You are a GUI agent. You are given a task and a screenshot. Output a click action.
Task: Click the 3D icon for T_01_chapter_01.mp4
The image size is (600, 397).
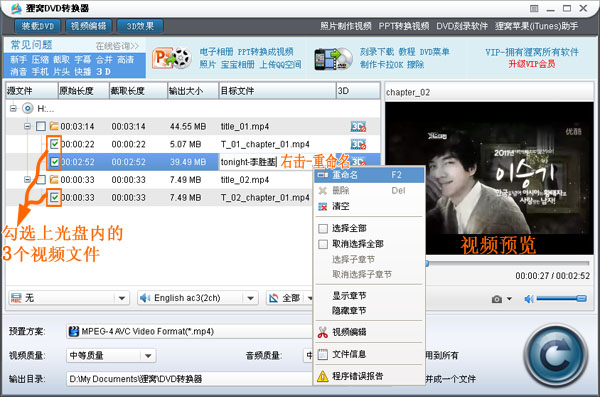[358, 144]
